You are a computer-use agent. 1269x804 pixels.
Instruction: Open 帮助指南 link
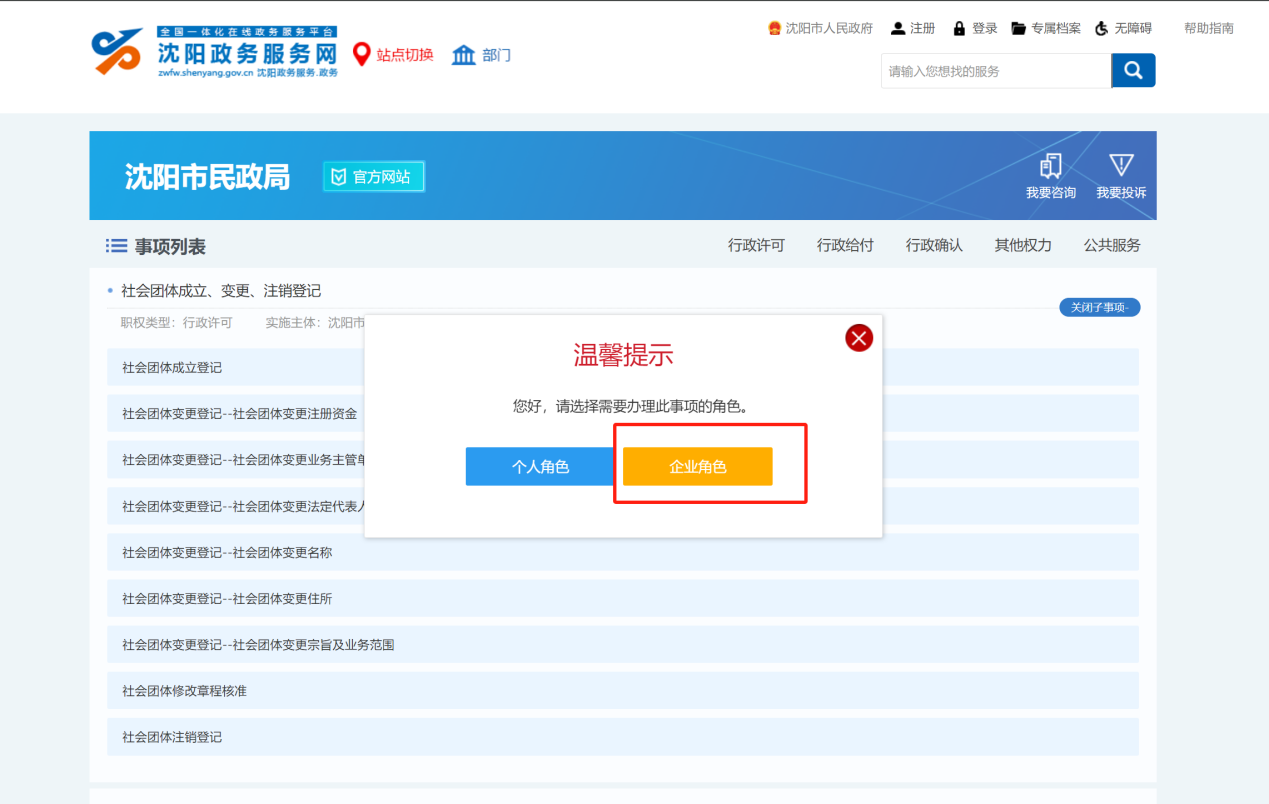1208,28
